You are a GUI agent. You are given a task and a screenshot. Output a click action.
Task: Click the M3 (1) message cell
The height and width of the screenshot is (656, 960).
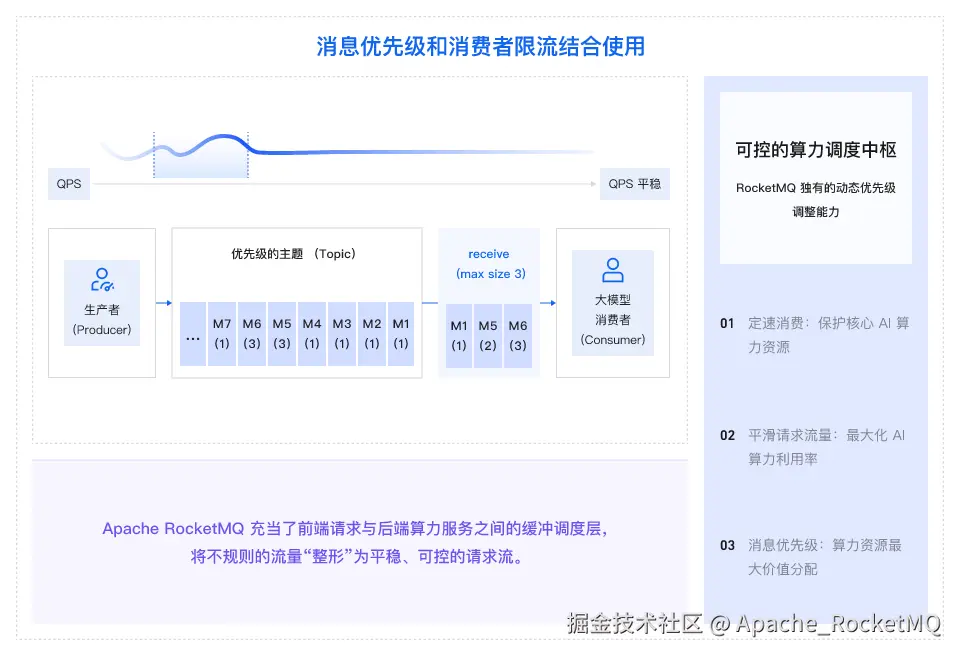coord(342,334)
